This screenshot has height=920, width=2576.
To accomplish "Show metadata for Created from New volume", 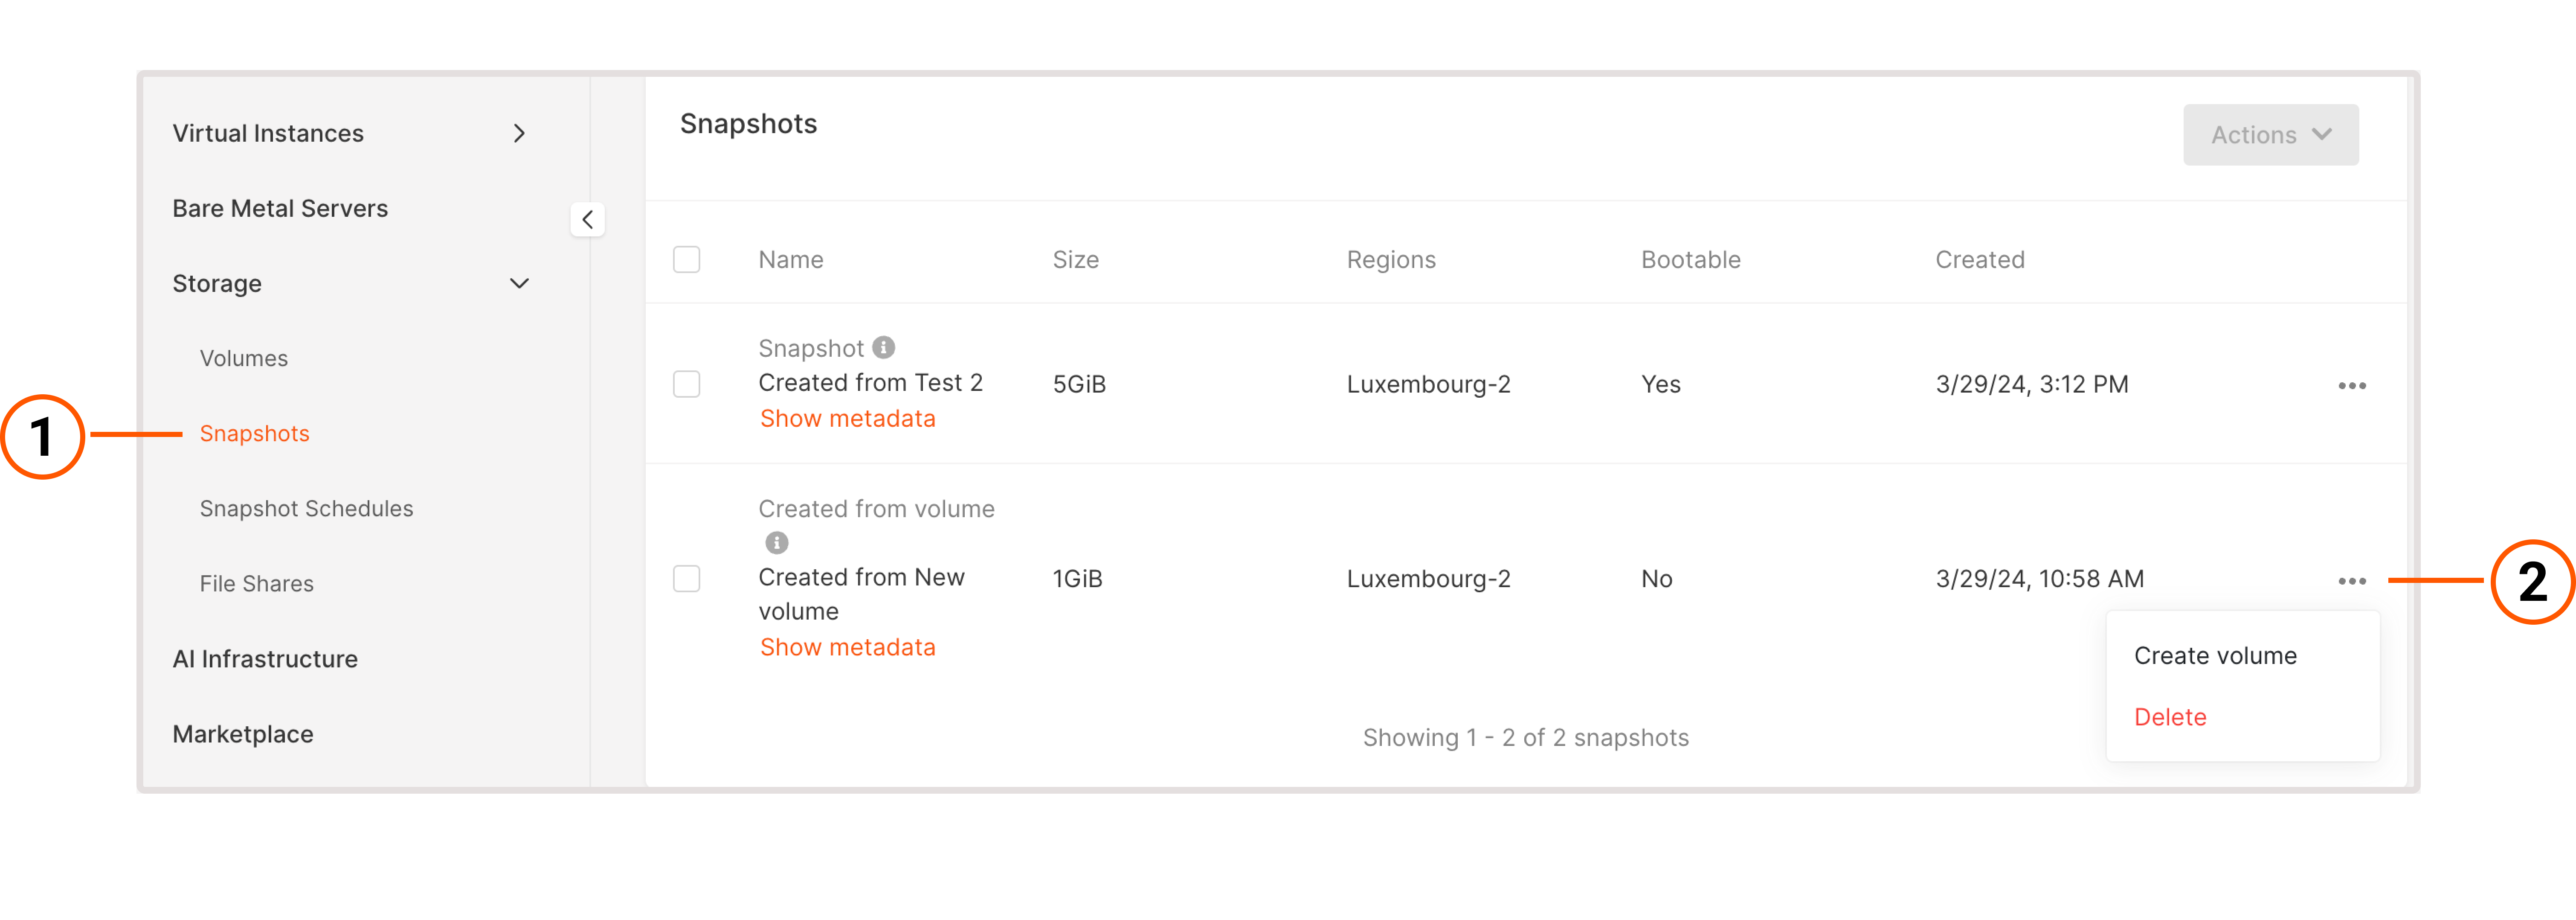I will [847, 646].
